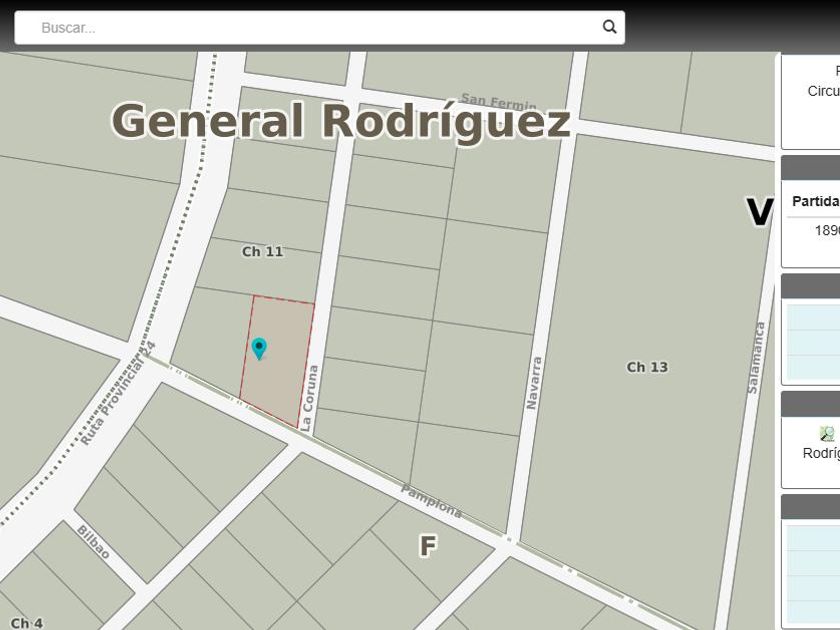This screenshot has width=840, height=630.
Task: Click the 'La Coruna' street label
Action: (x=310, y=399)
